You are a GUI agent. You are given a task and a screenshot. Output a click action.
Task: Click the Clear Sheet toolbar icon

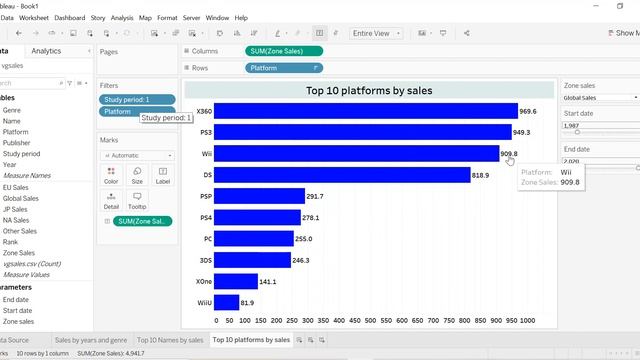tap(192, 33)
